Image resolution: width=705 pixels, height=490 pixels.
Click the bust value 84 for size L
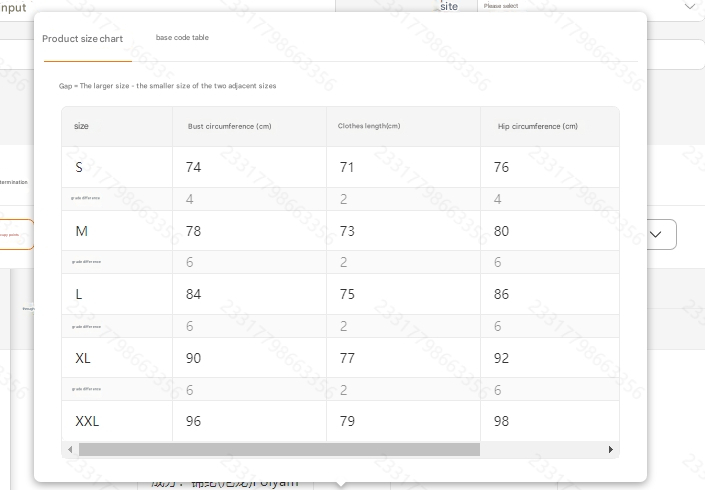click(193, 294)
